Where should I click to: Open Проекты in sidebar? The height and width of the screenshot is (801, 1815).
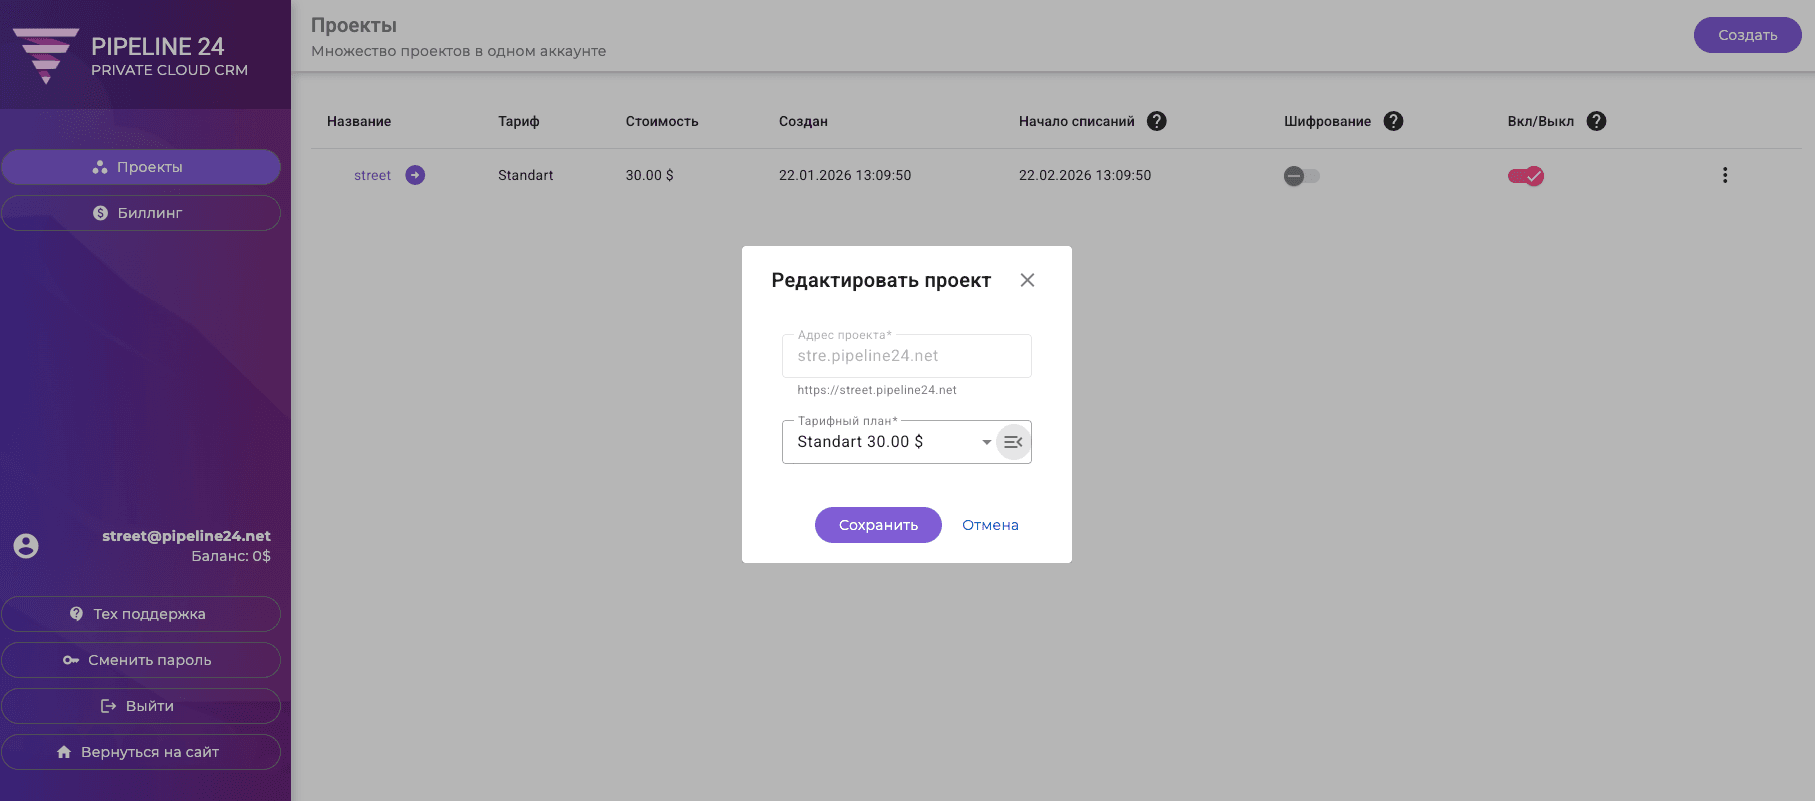141,167
